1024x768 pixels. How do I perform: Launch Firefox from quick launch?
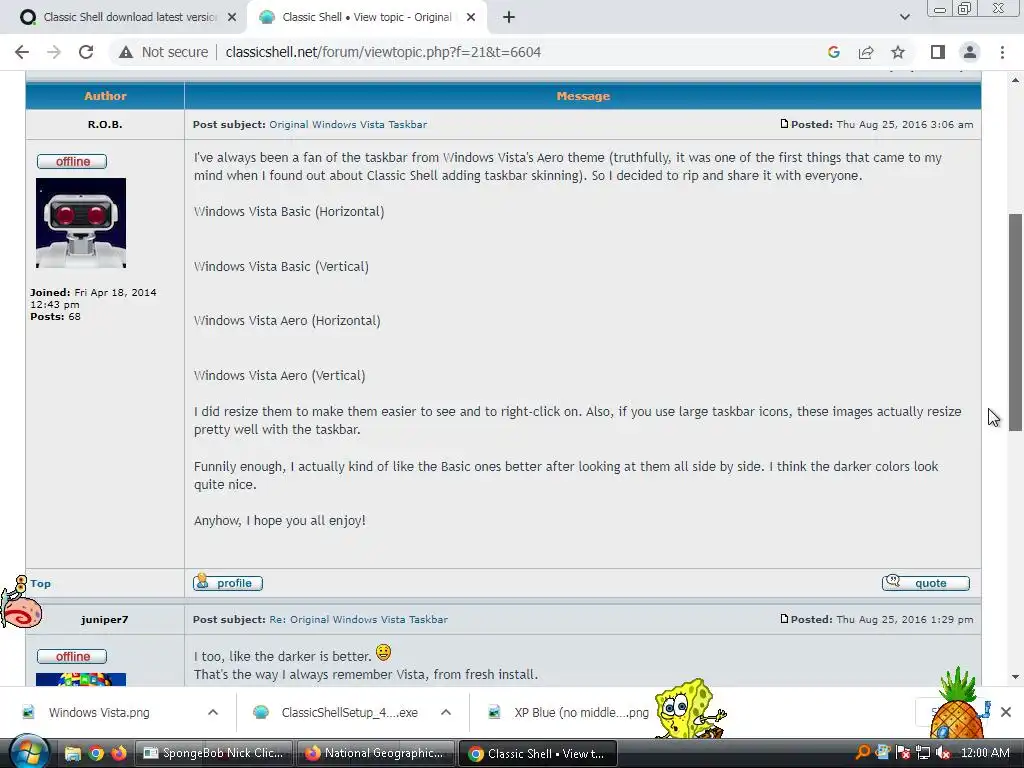(x=119, y=754)
